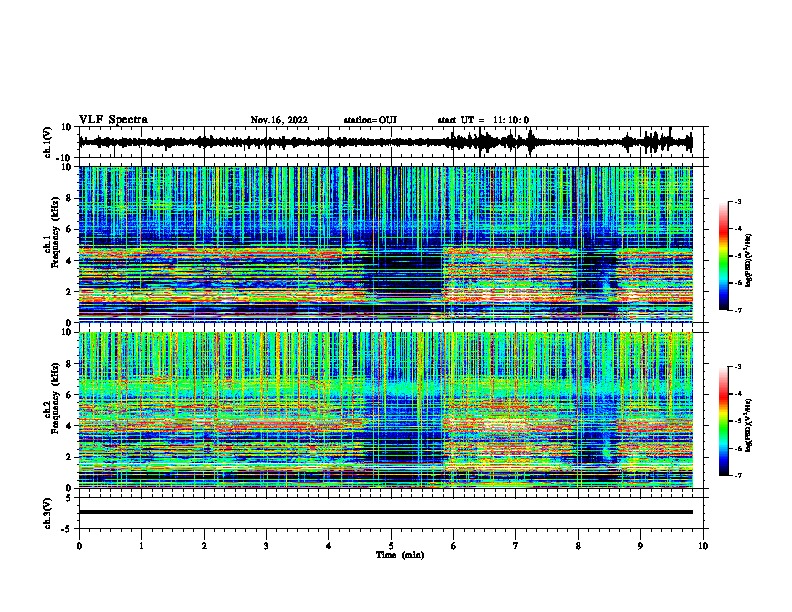Click the "-10" tick on ch.1(V) axis

(65, 158)
